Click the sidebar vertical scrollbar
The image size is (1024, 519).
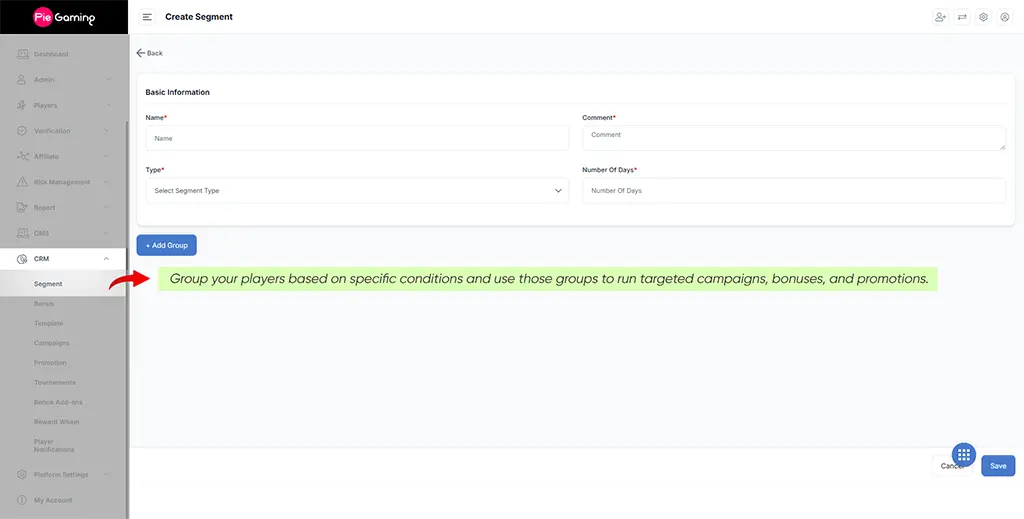click(x=127, y=320)
